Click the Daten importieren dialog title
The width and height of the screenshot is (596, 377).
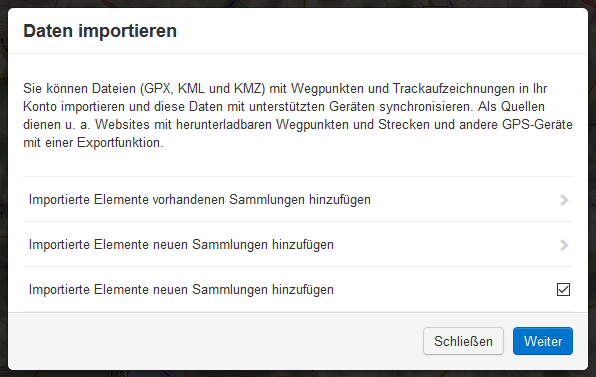(x=100, y=31)
